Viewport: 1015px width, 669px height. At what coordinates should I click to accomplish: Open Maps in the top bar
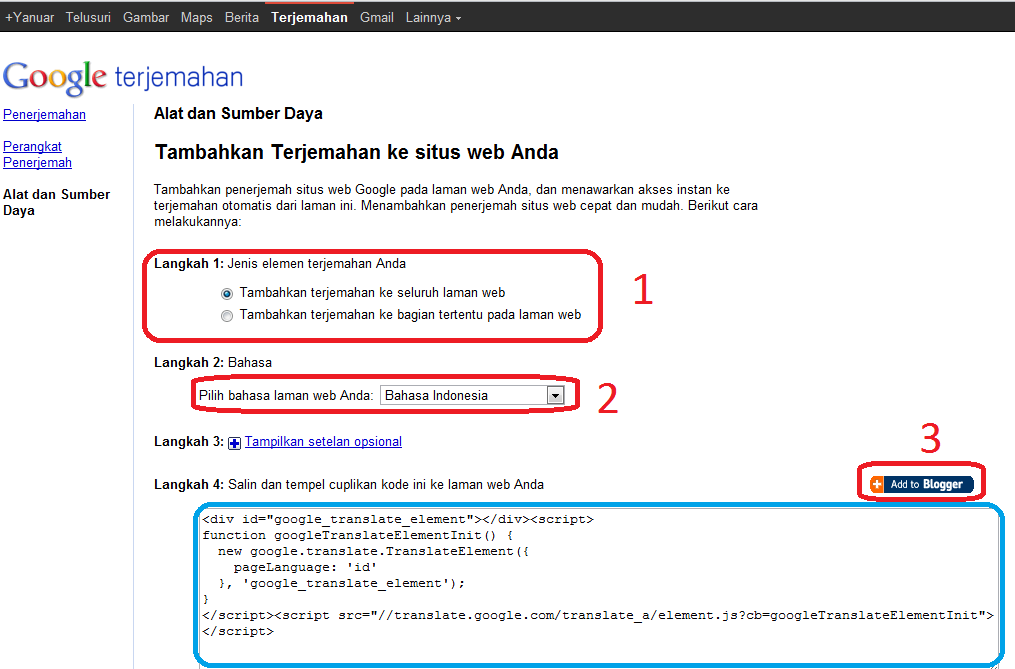click(x=196, y=17)
